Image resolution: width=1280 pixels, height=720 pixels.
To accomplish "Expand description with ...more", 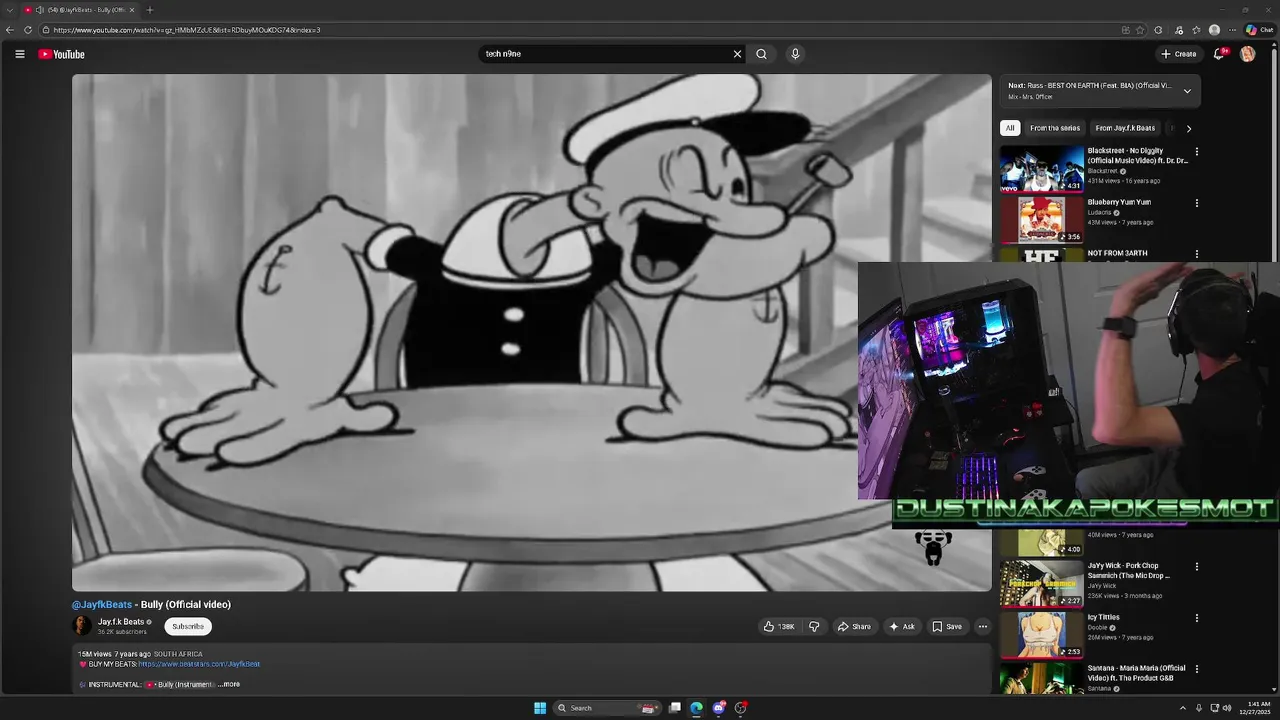I will pos(229,684).
